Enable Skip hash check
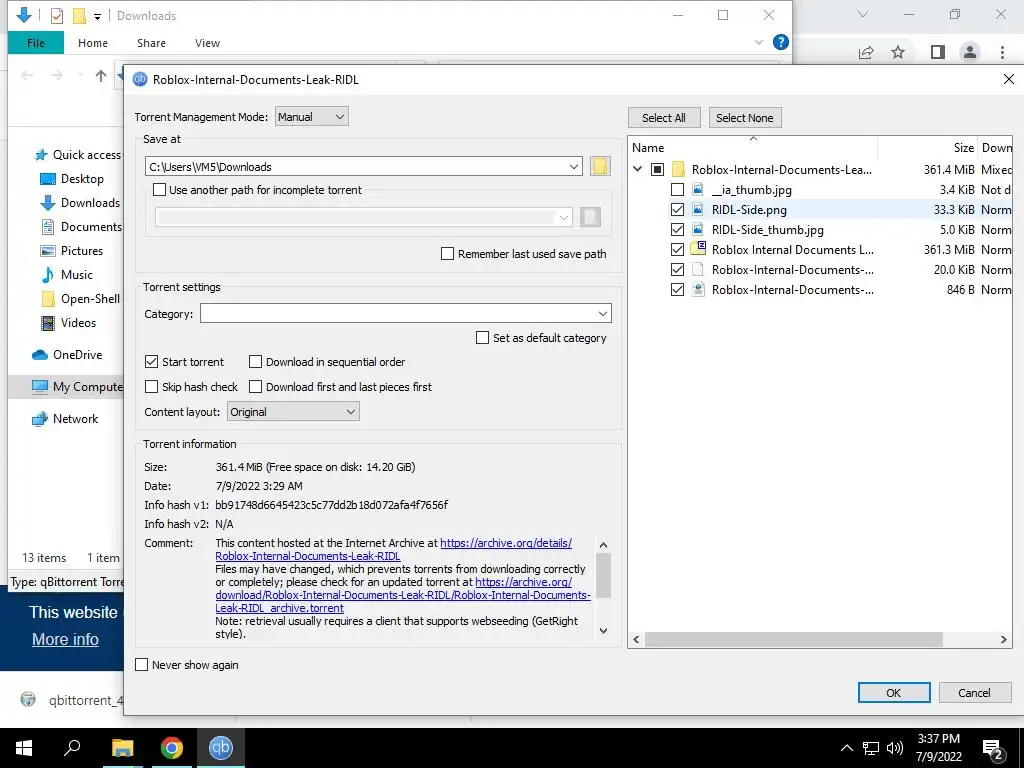 pos(152,387)
